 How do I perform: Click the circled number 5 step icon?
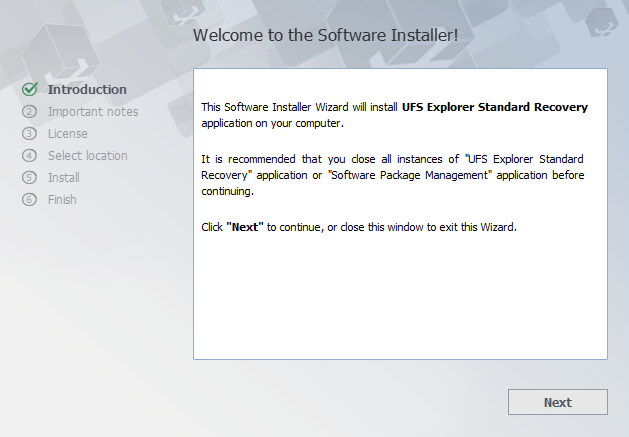[29, 177]
